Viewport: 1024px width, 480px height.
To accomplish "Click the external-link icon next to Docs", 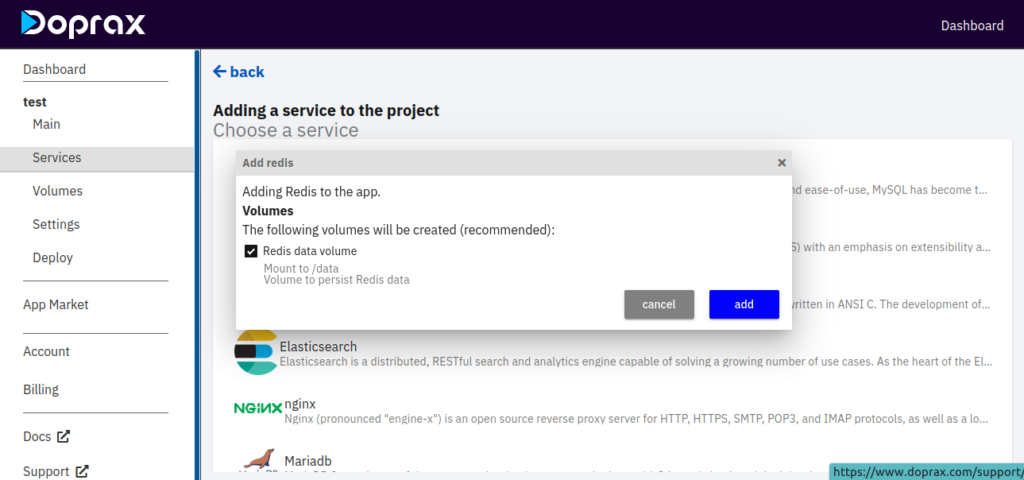I will pos(63,436).
